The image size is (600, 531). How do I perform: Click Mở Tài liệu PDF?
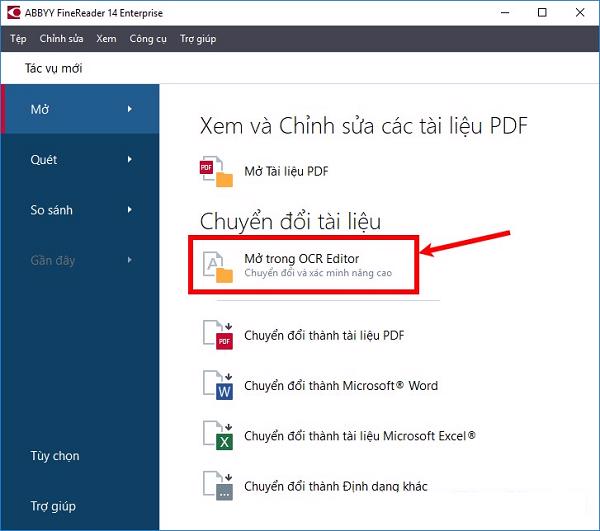coord(286,171)
